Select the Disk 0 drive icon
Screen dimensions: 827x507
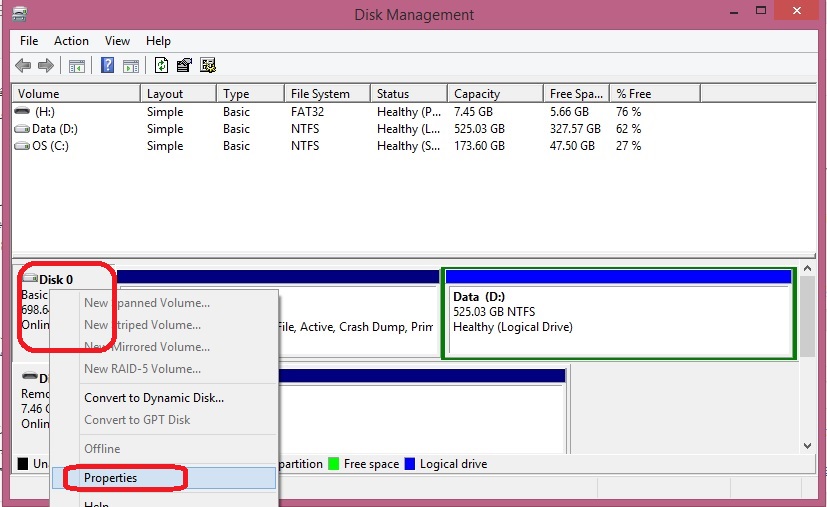[29, 280]
